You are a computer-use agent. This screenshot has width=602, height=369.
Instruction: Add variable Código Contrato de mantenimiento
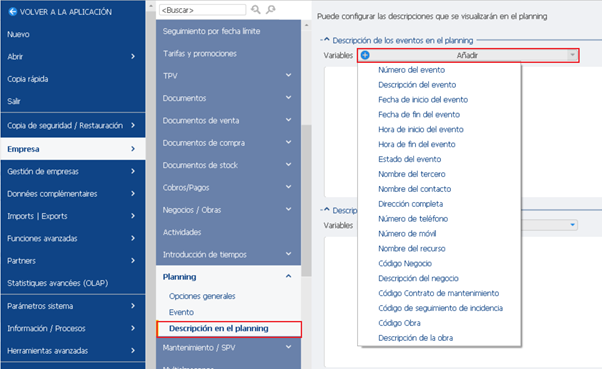pyautogui.click(x=438, y=293)
